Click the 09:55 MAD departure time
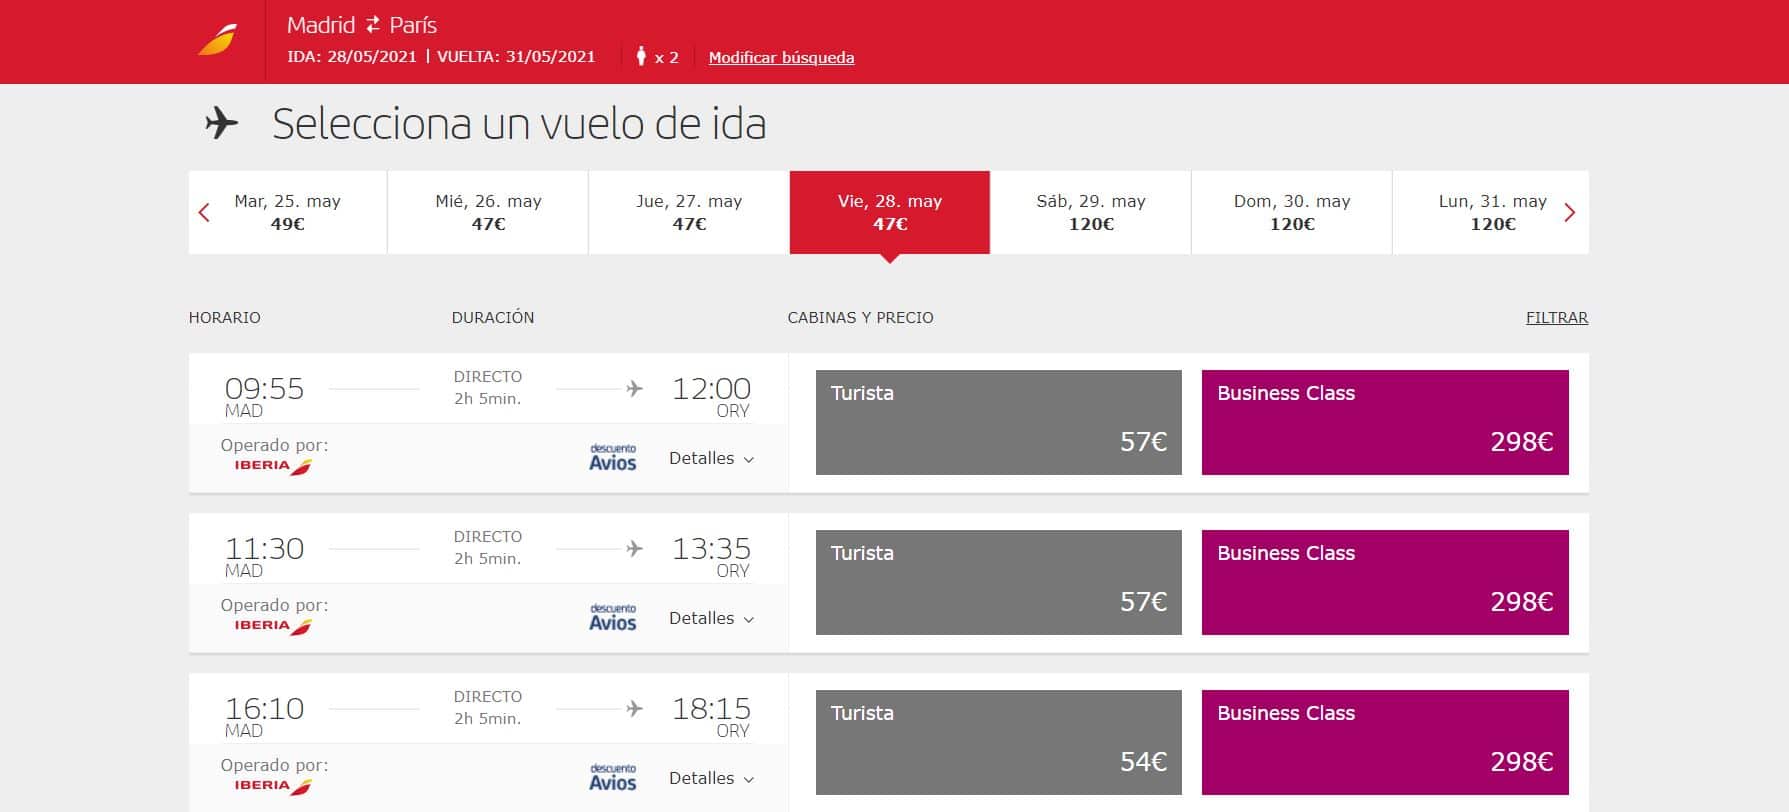This screenshot has height=812, width=1789. click(264, 396)
